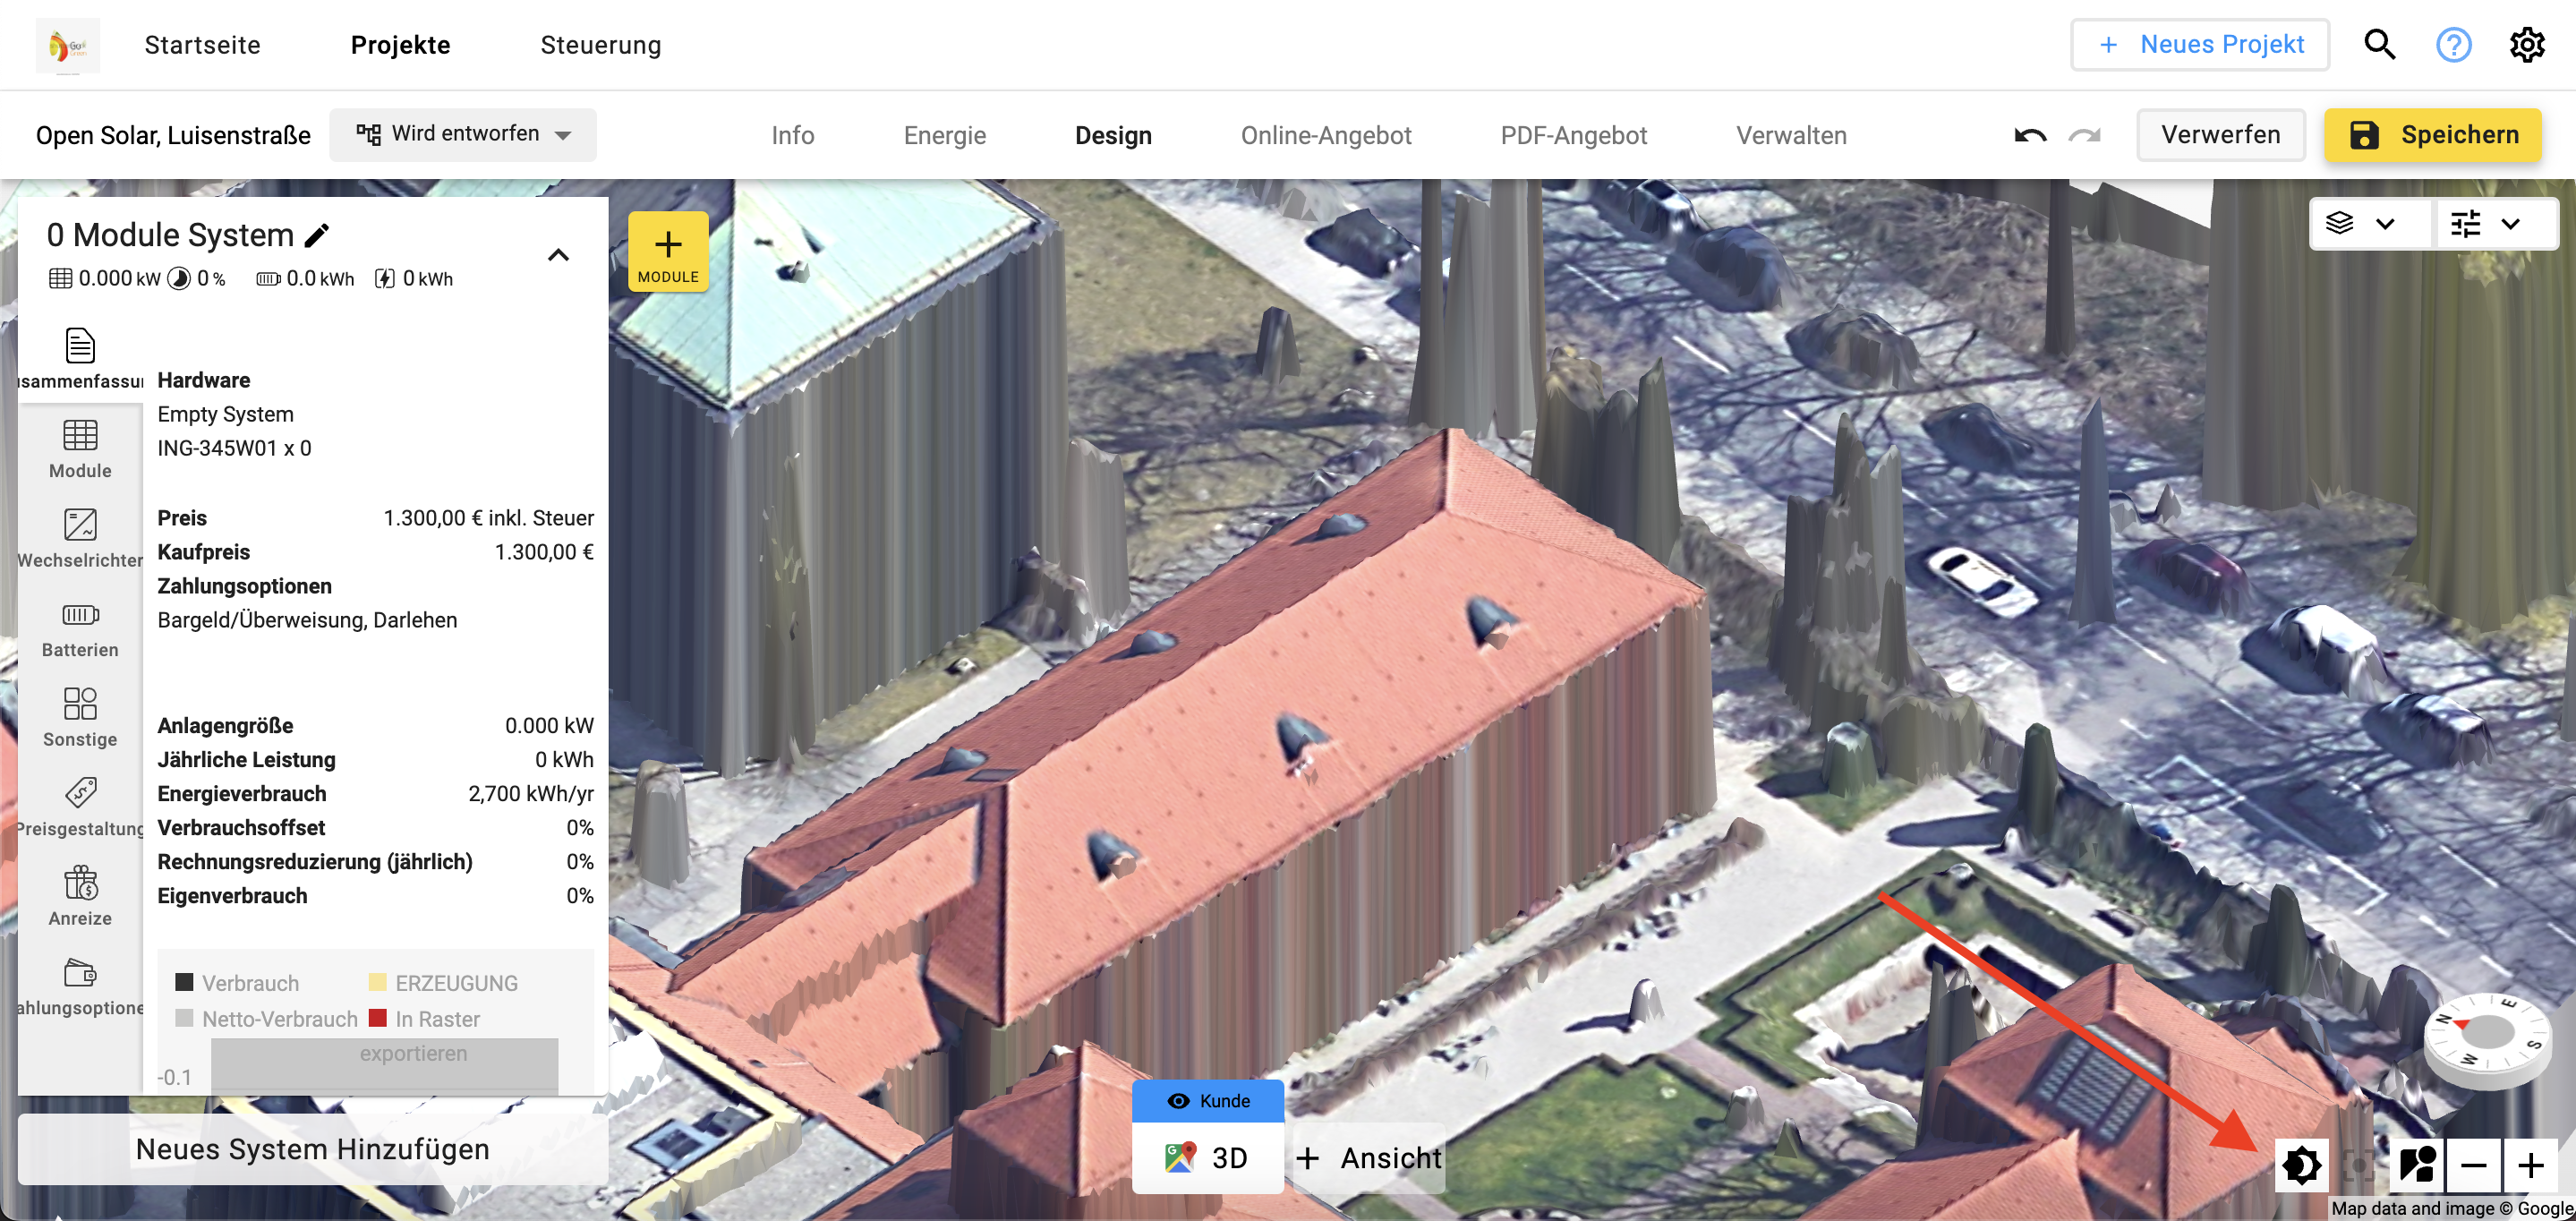This screenshot has height=1221, width=2576.
Task: Zoom out with the minus button
Action: click(x=2474, y=1165)
